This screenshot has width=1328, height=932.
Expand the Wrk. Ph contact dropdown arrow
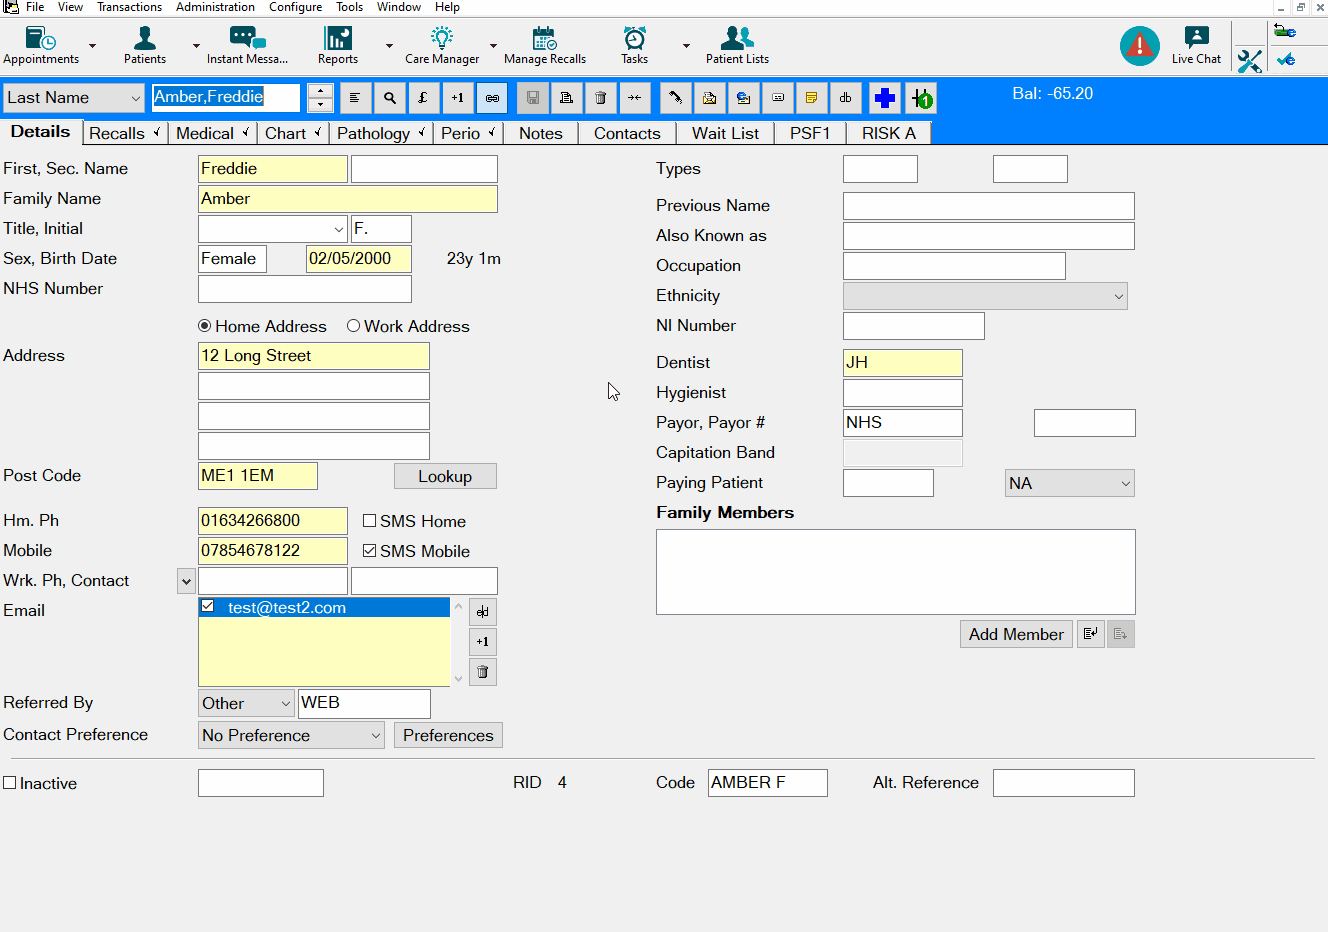[186, 581]
